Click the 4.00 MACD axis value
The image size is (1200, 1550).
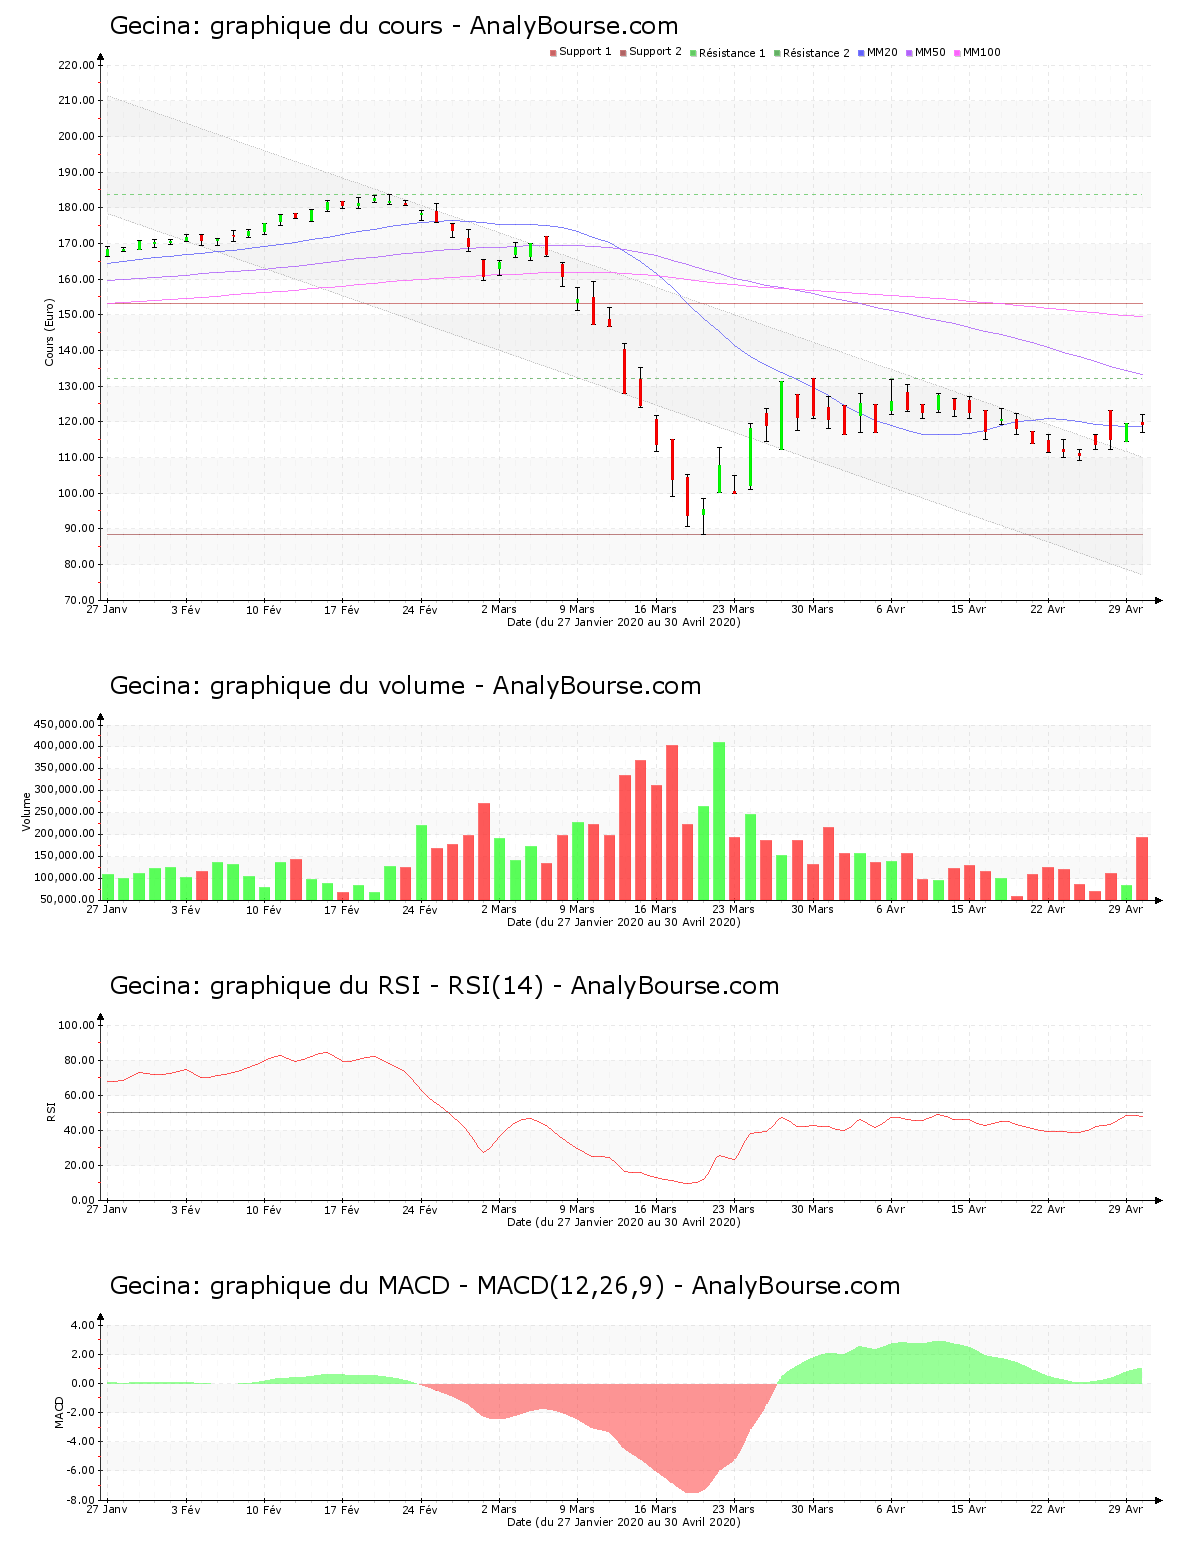tap(83, 1325)
